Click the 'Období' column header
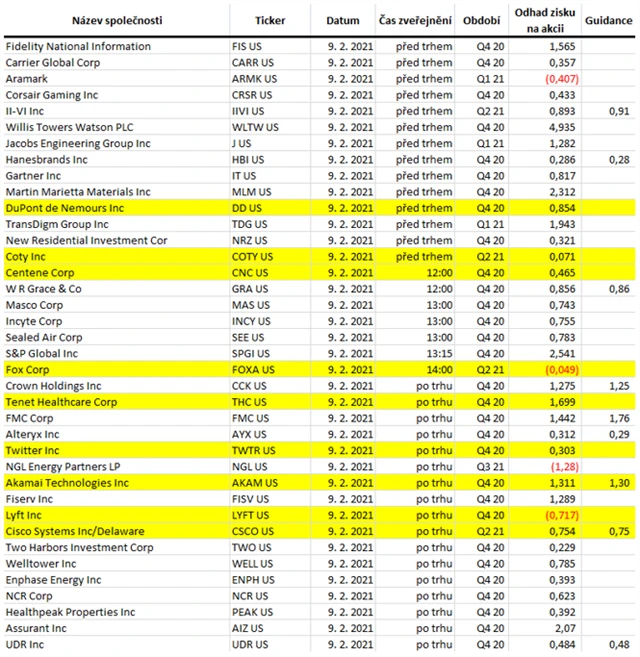640x657 pixels. [481, 21]
